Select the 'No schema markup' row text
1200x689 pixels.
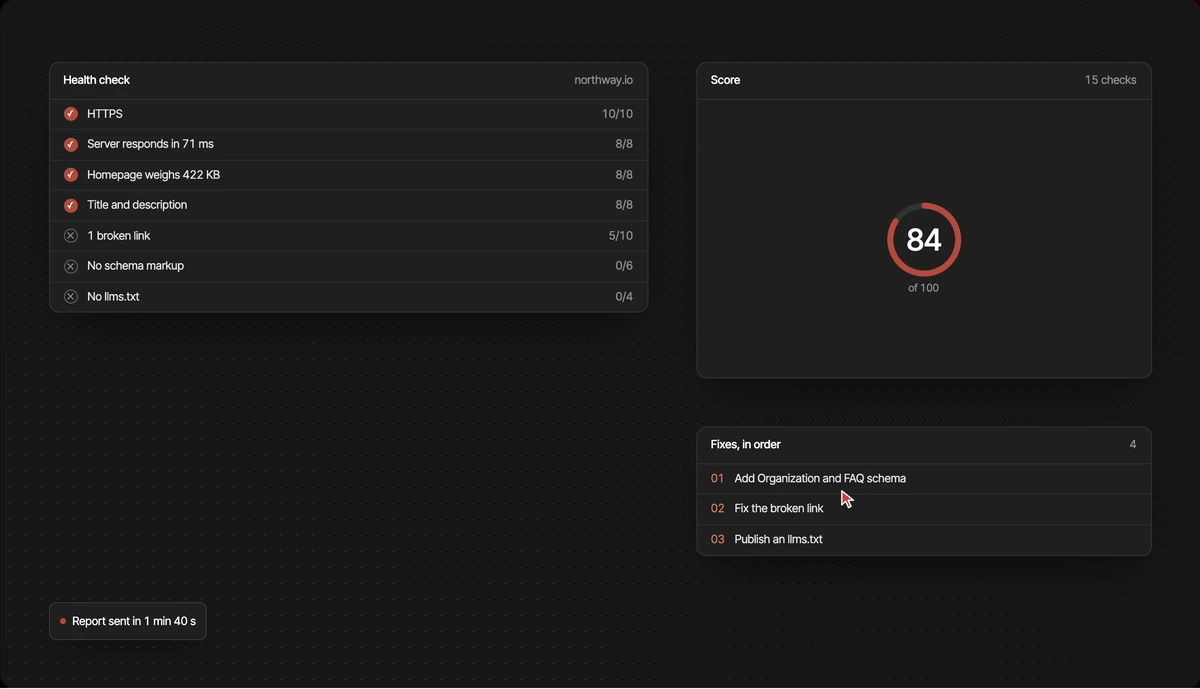point(135,266)
